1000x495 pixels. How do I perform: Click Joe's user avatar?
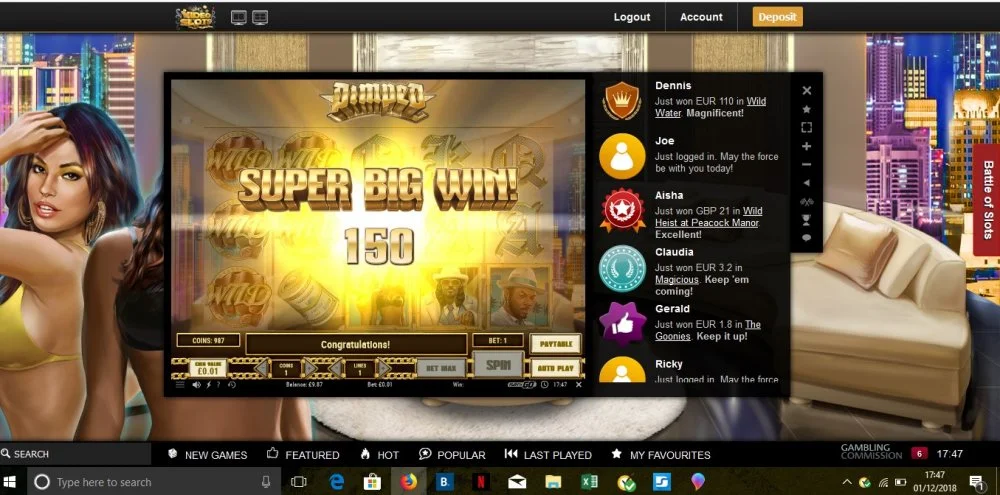tap(622, 156)
